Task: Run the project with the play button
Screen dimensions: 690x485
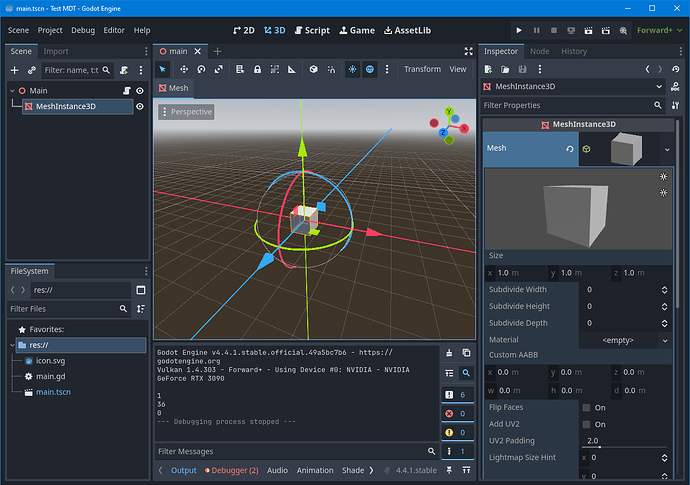Action: click(x=519, y=30)
